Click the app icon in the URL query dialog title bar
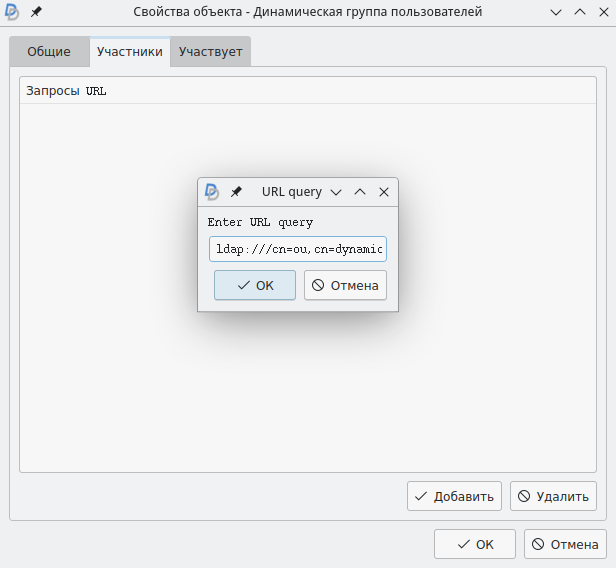The image size is (616, 568). [211, 192]
